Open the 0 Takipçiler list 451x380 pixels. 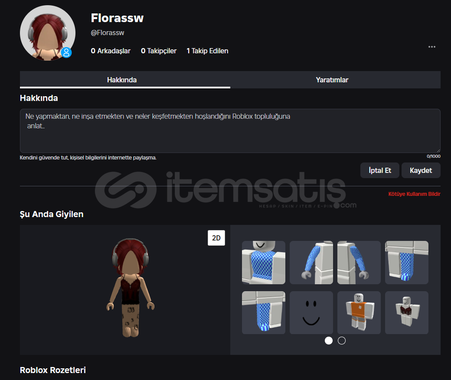click(158, 51)
